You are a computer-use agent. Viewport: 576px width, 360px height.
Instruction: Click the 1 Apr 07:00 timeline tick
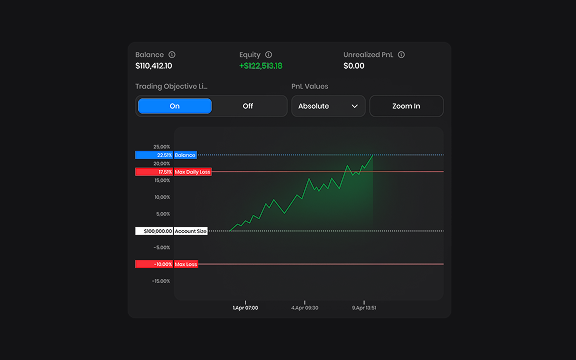[245, 308]
